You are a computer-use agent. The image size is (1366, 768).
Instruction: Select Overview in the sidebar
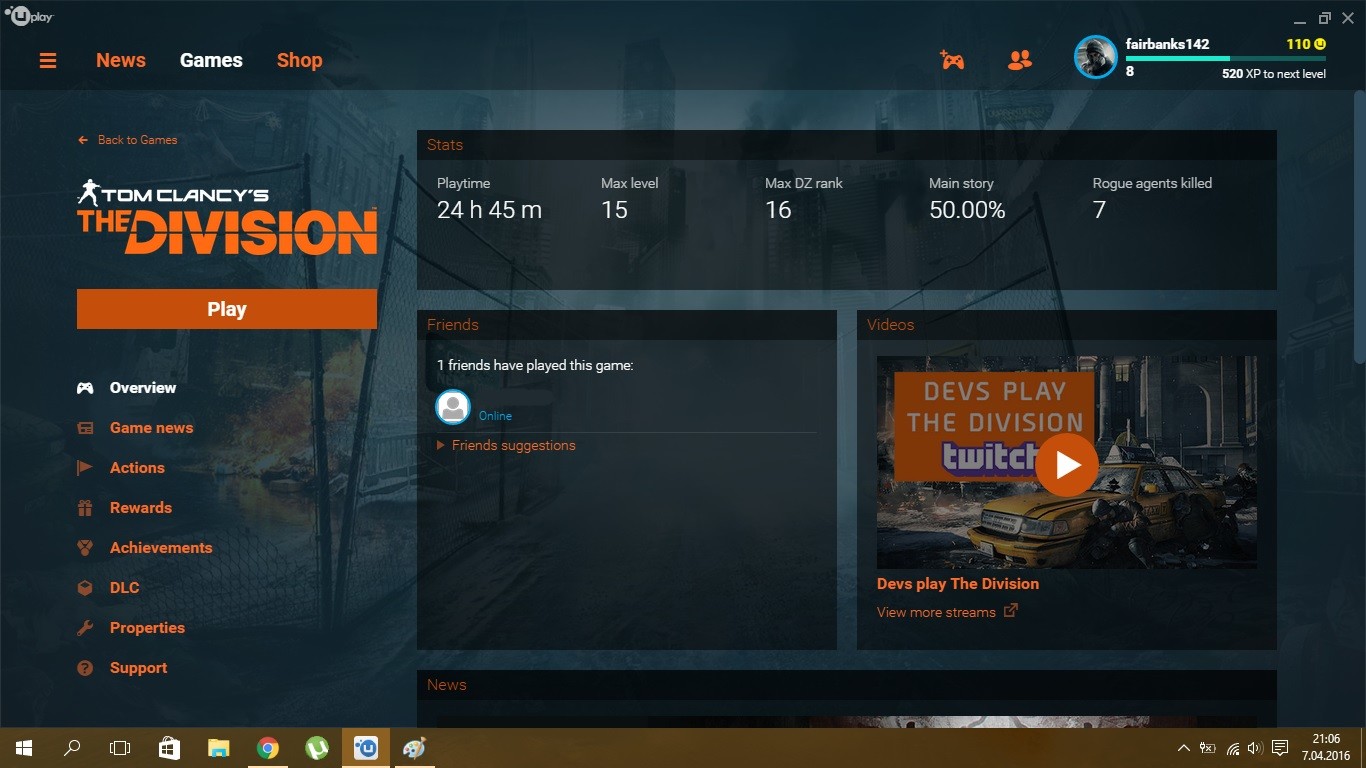pyautogui.click(x=143, y=388)
